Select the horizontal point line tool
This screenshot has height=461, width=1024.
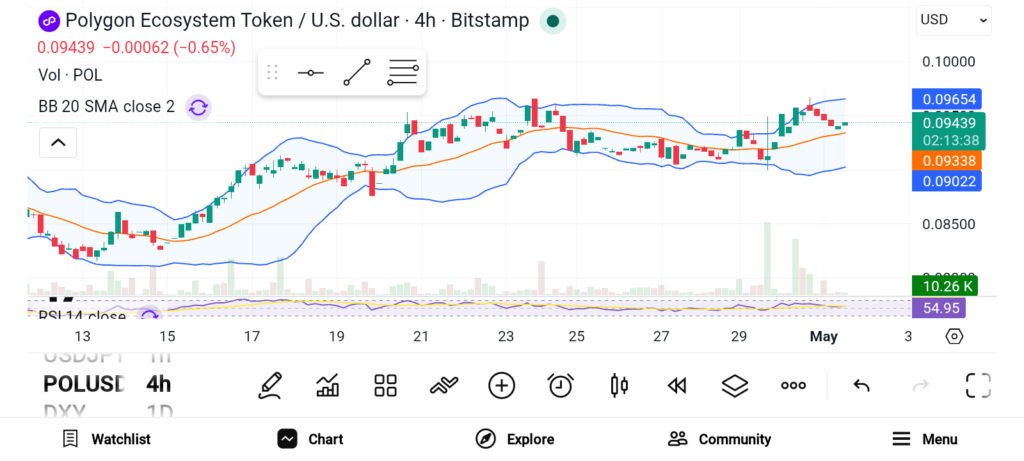click(x=310, y=72)
